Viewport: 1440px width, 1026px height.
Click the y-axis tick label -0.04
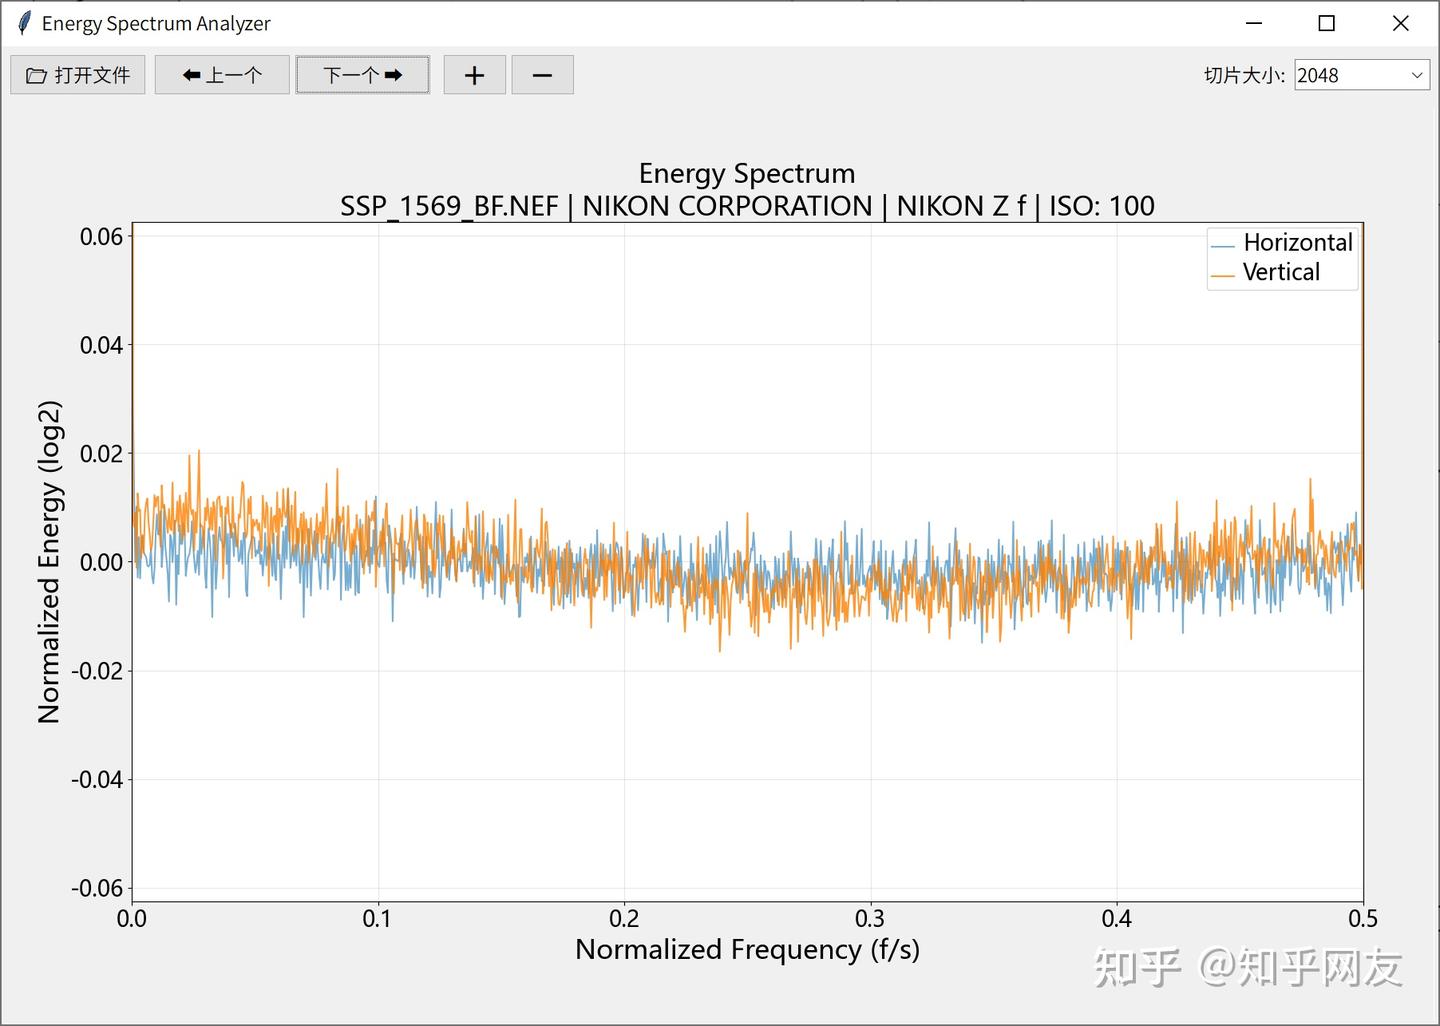pyautogui.click(x=97, y=780)
